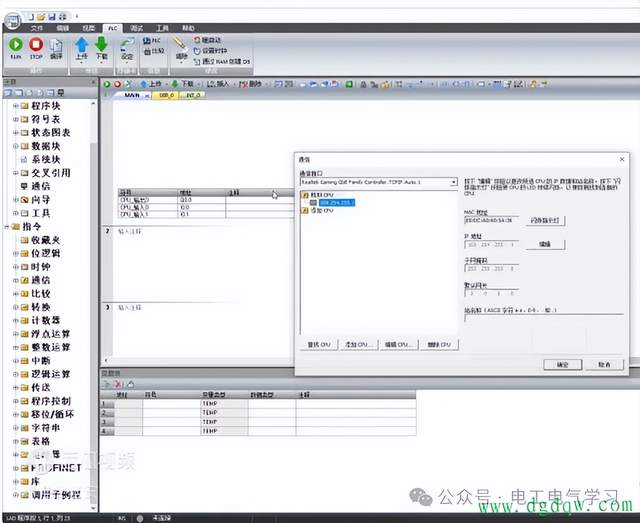Click the Find CPU button
Image resolution: width=640 pixels, height=523 pixels.
pos(321,344)
